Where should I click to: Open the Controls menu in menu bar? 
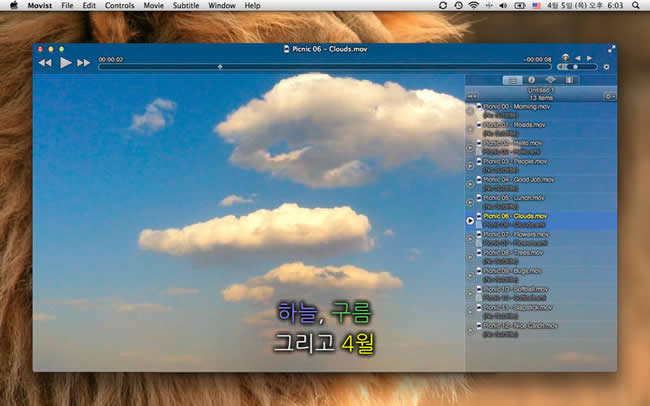(x=119, y=6)
